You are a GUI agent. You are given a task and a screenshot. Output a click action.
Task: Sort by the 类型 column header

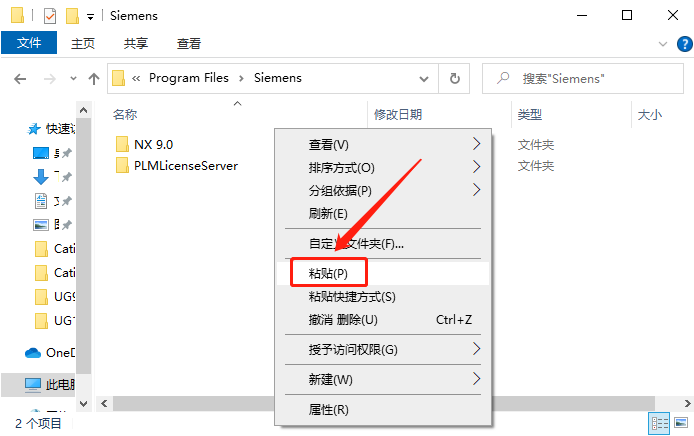pyautogui.click(x=529, y=115)
